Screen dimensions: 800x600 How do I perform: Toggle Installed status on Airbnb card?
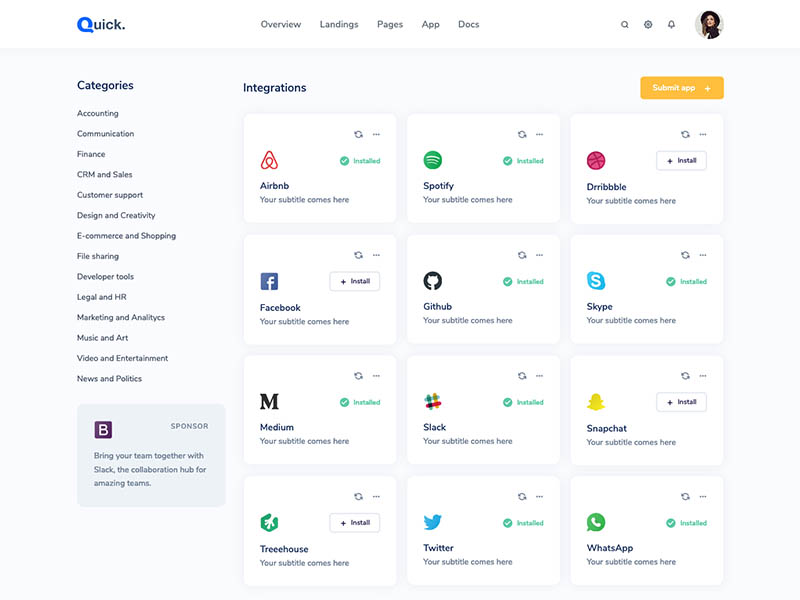(360, 161)
